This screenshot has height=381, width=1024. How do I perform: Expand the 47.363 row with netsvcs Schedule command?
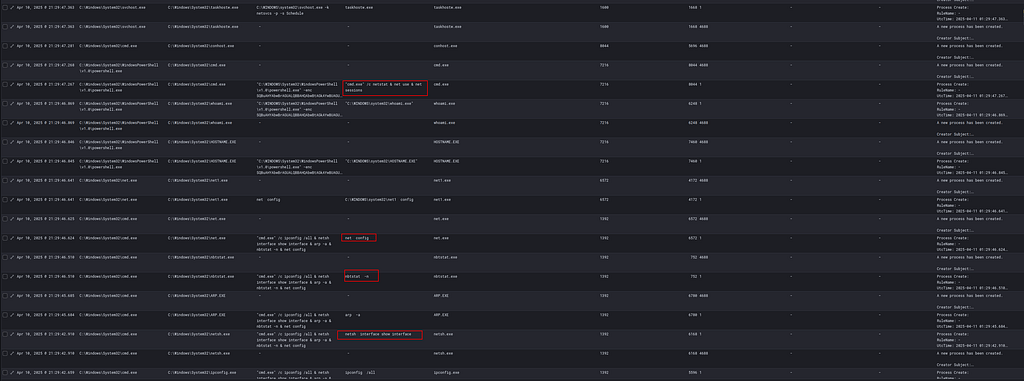(12, 7)
